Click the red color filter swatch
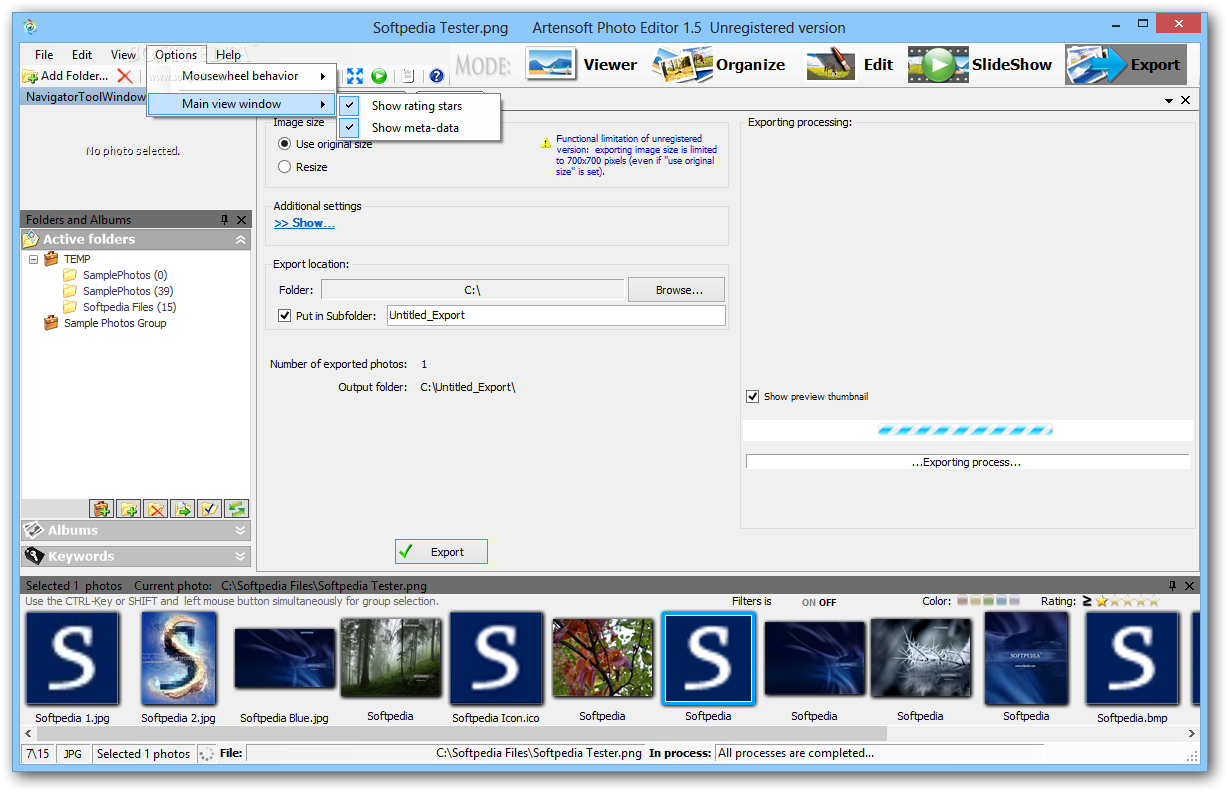The height and width of the screenshot is (792, 1228). pyautogui.click(x=963, y=601)
